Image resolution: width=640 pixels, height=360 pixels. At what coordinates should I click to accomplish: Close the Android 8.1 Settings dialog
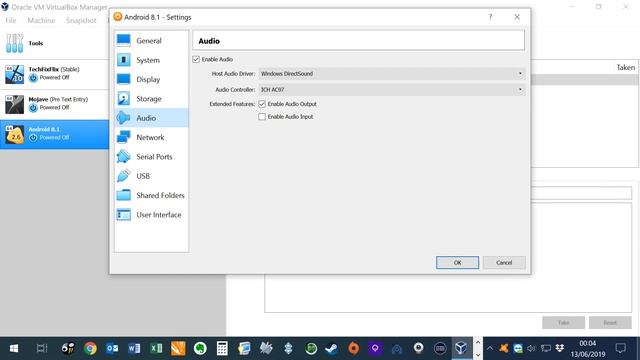[517, 17]
